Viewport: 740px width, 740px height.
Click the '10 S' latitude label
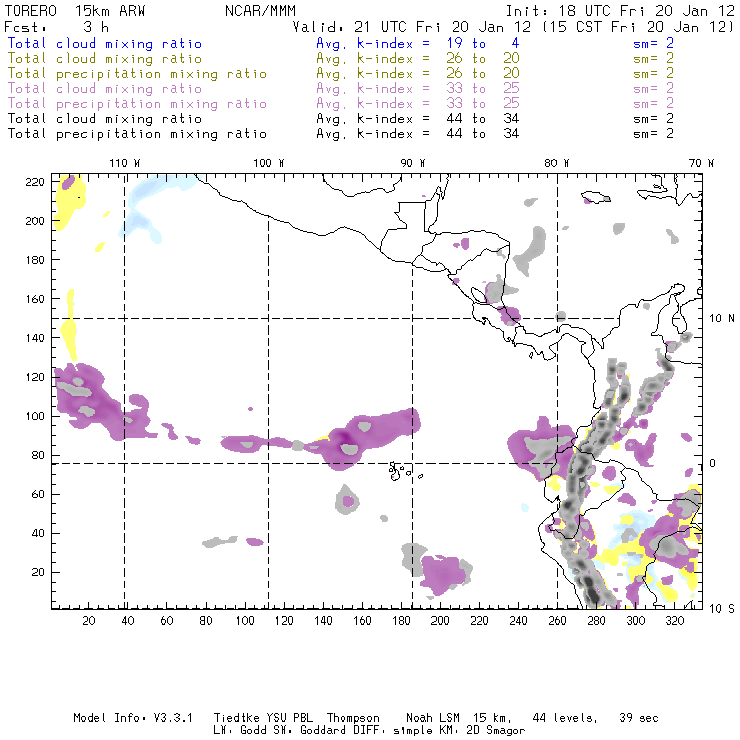click(x=722, y=609)
